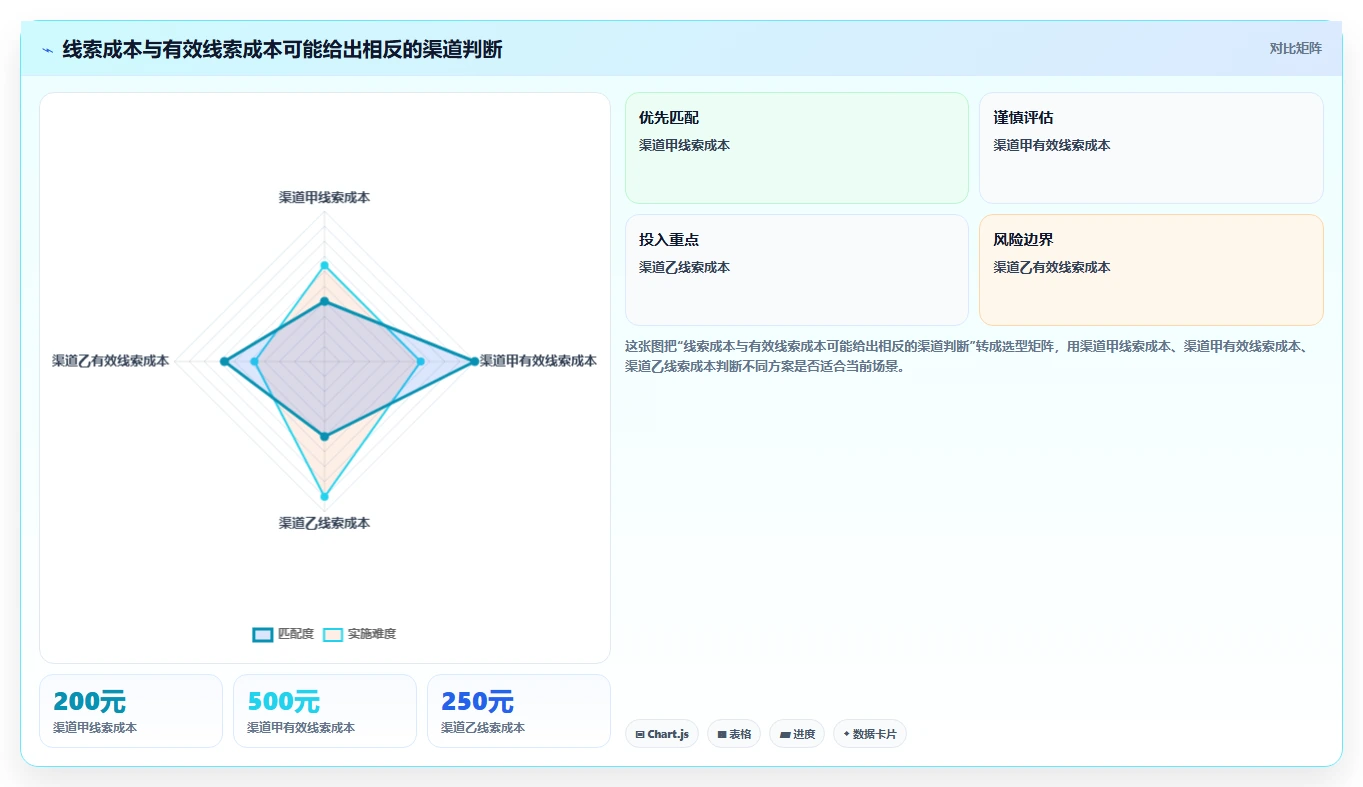Click the page title 线索成本与有效线索成本
The image size is (1363, 787).
coord(283,49)
